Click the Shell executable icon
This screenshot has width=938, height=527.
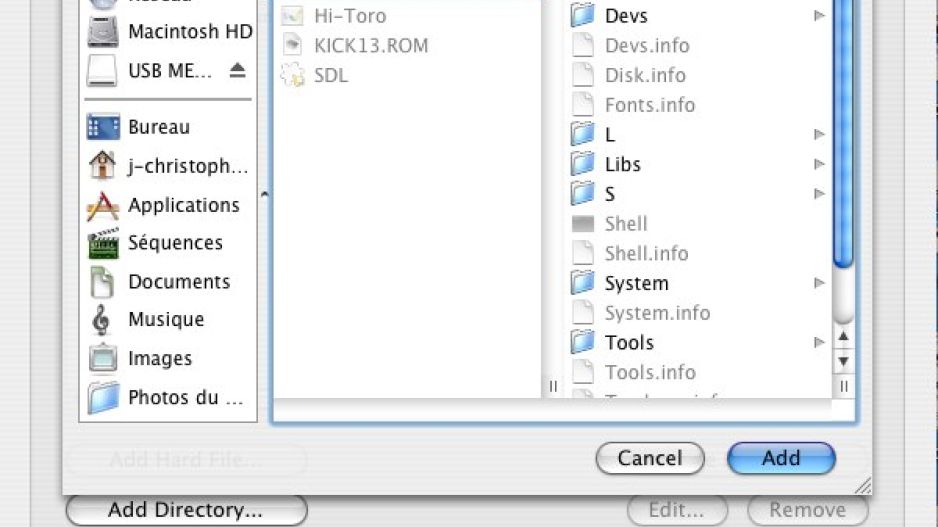tap(583, 224)
